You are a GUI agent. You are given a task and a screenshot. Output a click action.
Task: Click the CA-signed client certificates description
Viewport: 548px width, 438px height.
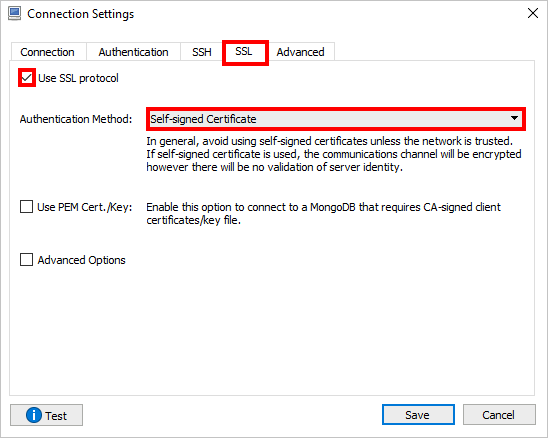point(323,213)
